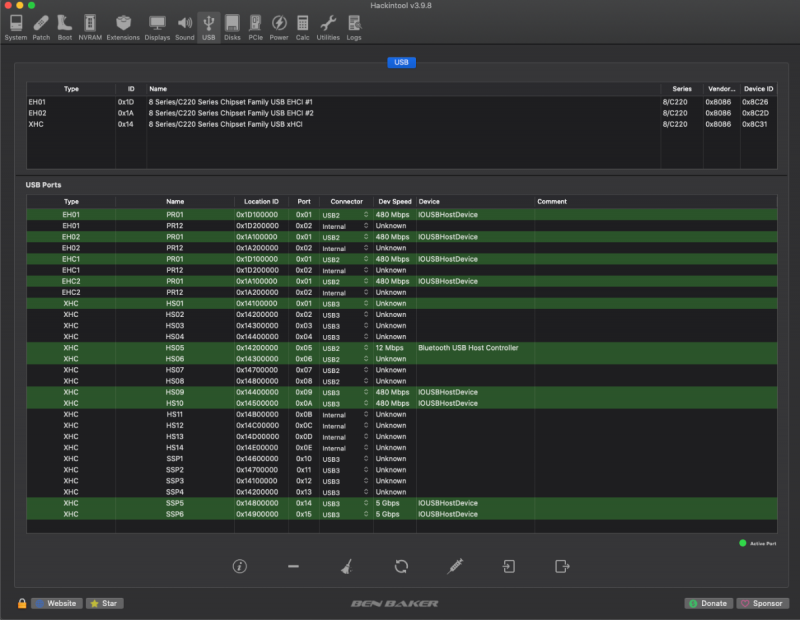This screenshot has height=620, width=800.
Task: Click the Donate button
Action: (x=708, y=603)
